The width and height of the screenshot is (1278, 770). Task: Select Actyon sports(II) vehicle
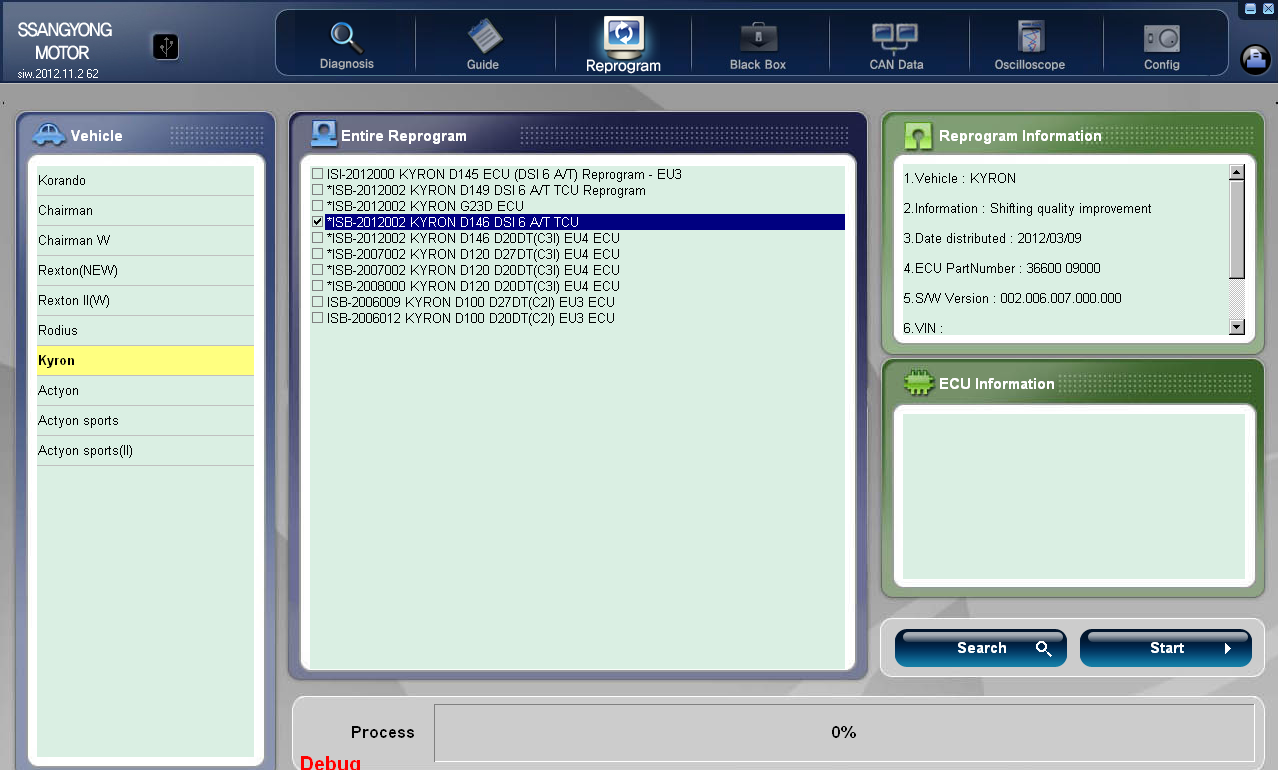[x=145, y=451]
